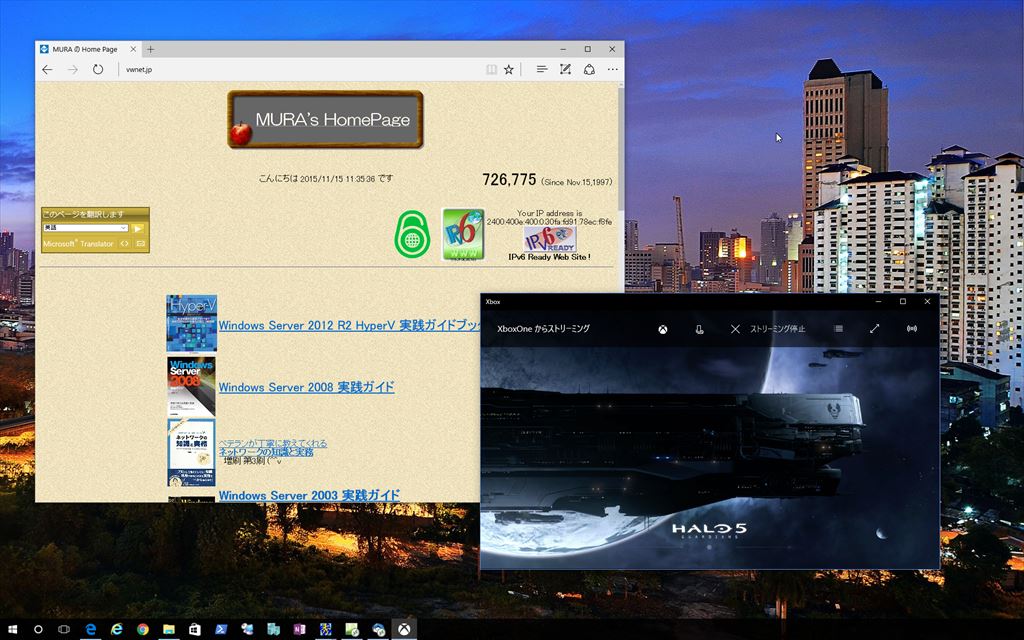This screenshot has height=640, width=1024.
Task: Open Windows Server 2003 実践ガイド link
Action: [x=309, y=496]
